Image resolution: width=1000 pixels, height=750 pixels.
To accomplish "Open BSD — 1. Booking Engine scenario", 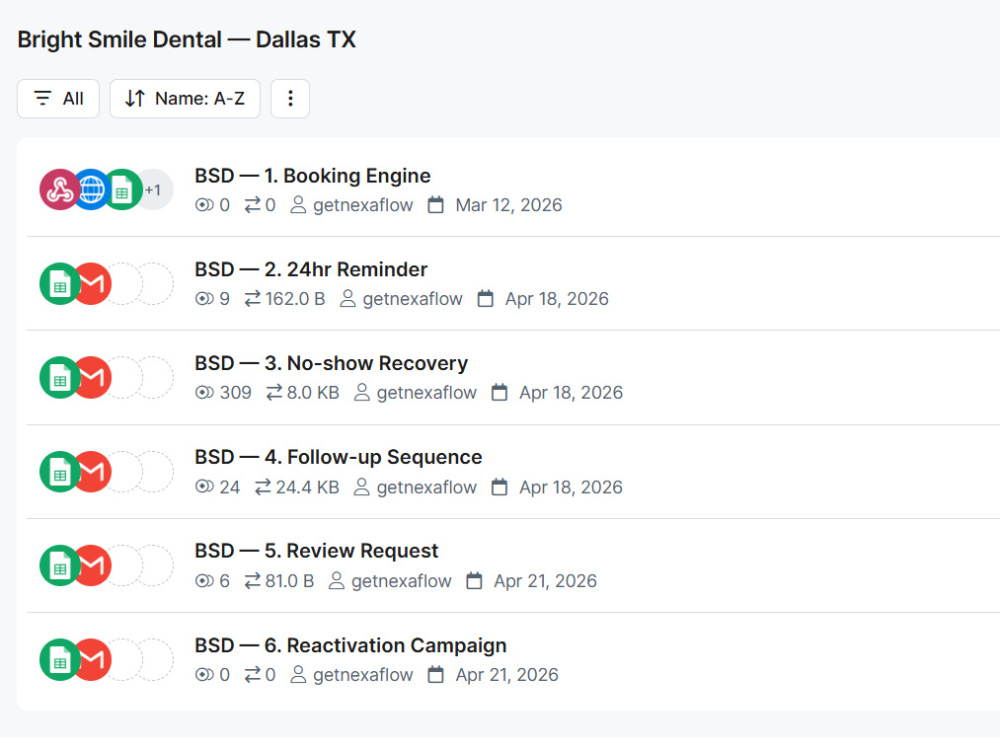I will [x=312, y=176].
